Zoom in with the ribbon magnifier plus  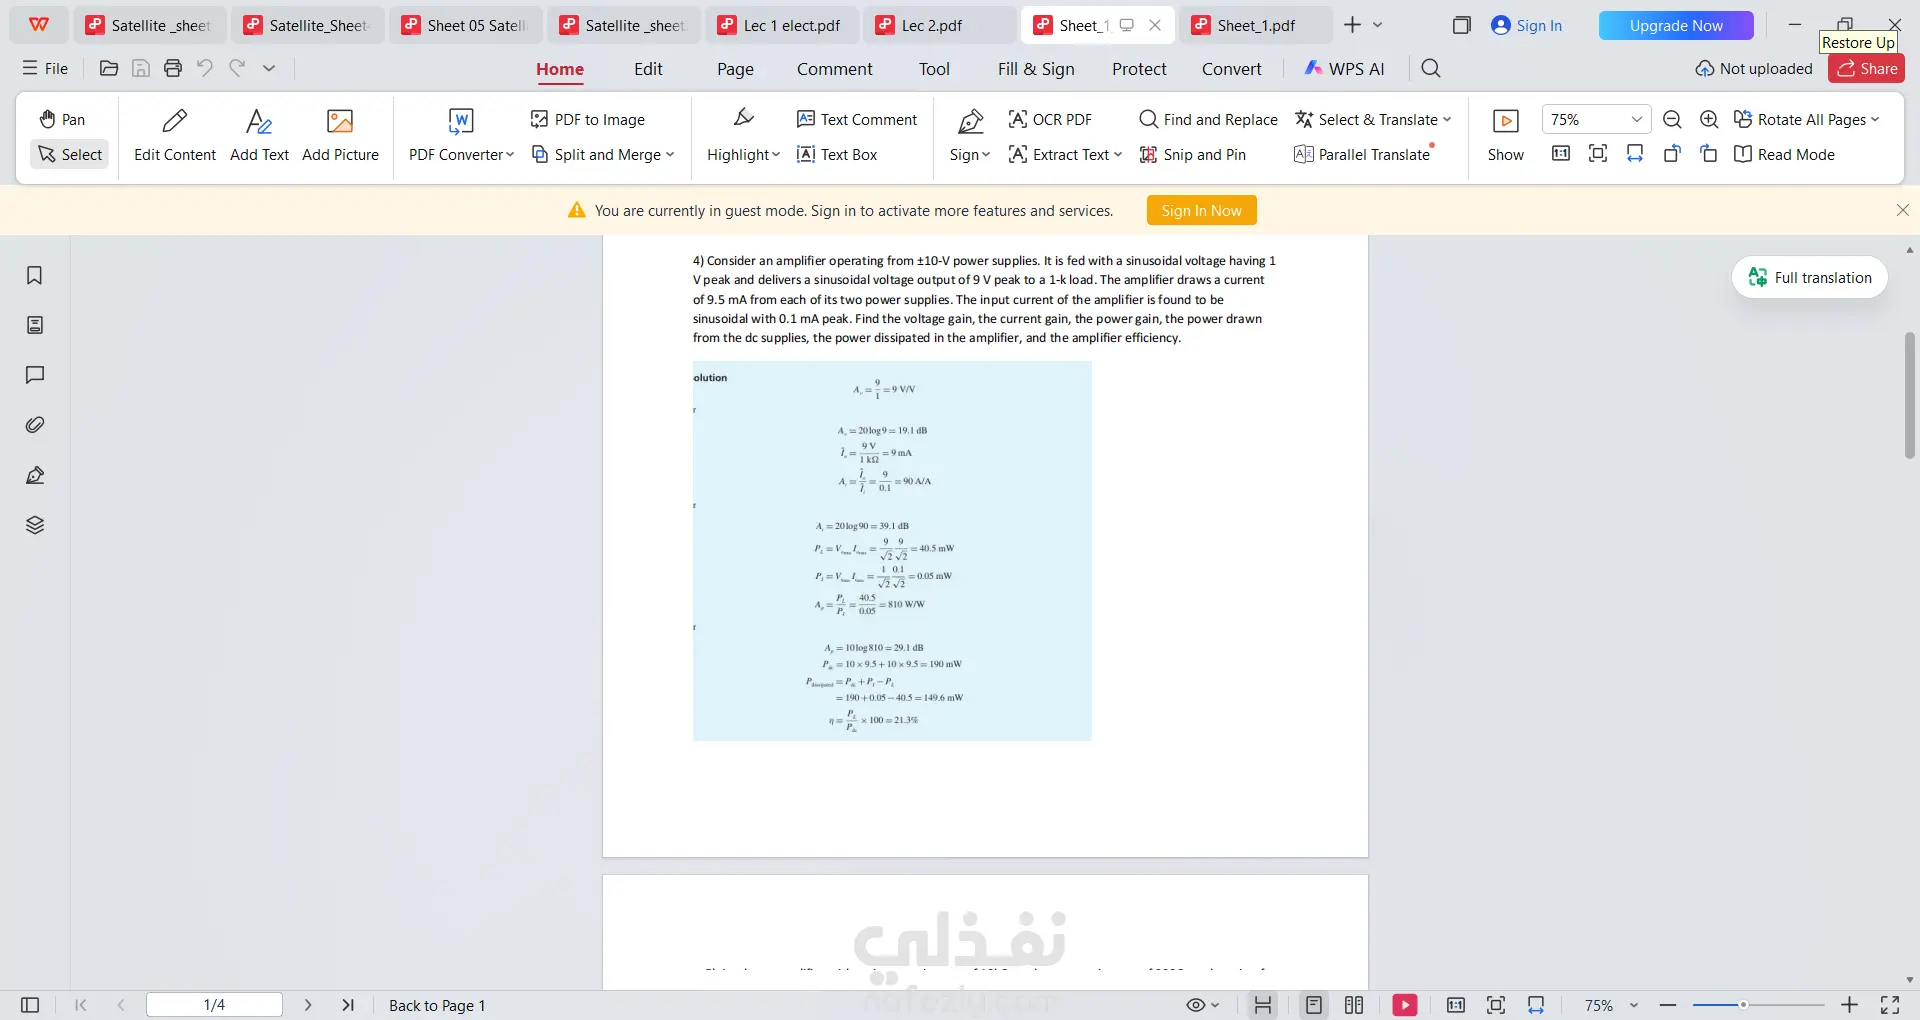[1710, 119]
